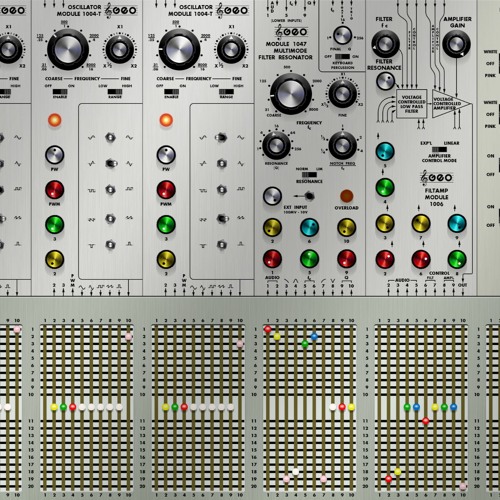Click yellow input knob 10 on Filter Resonator
500x500 pixels.
pos(346,228)
